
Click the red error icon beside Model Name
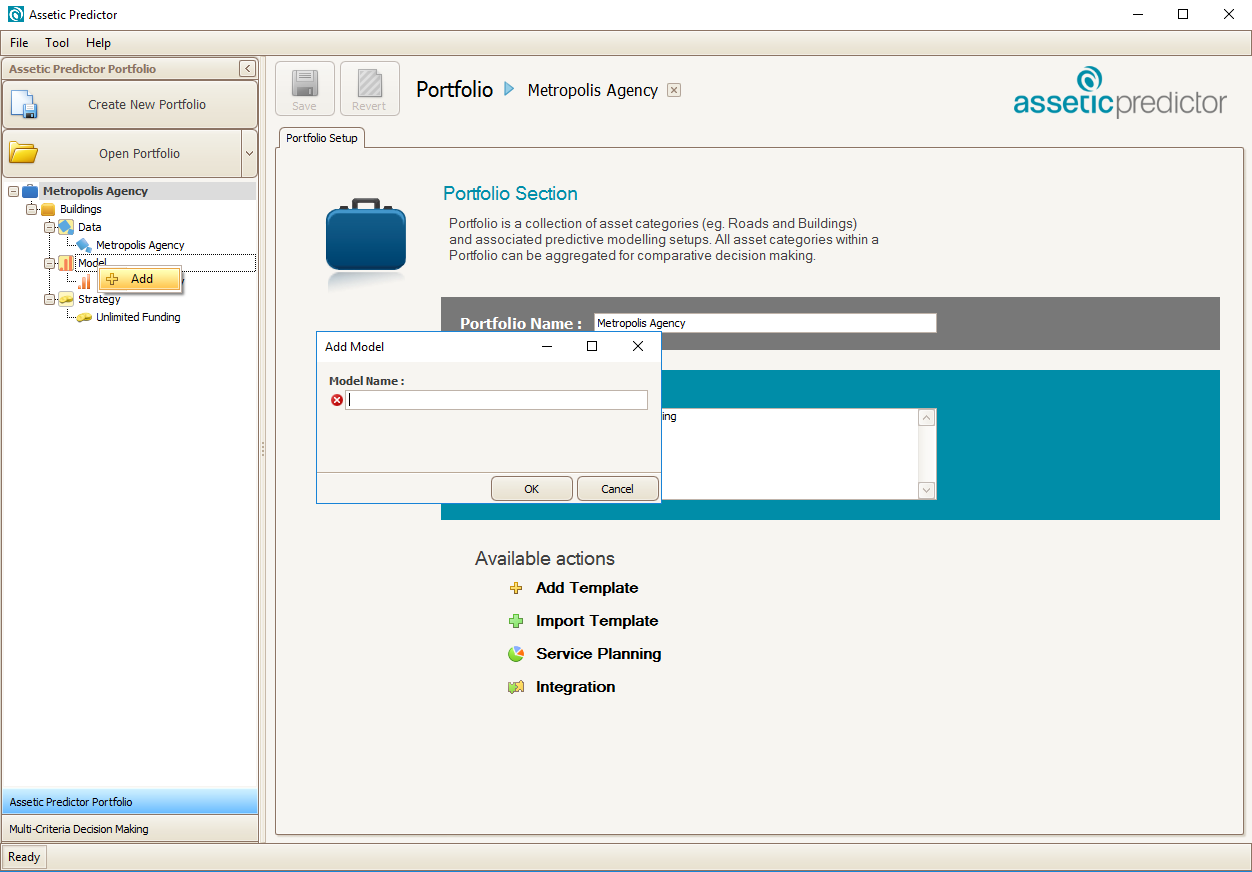pyautogui.click(x=337, y=400)
